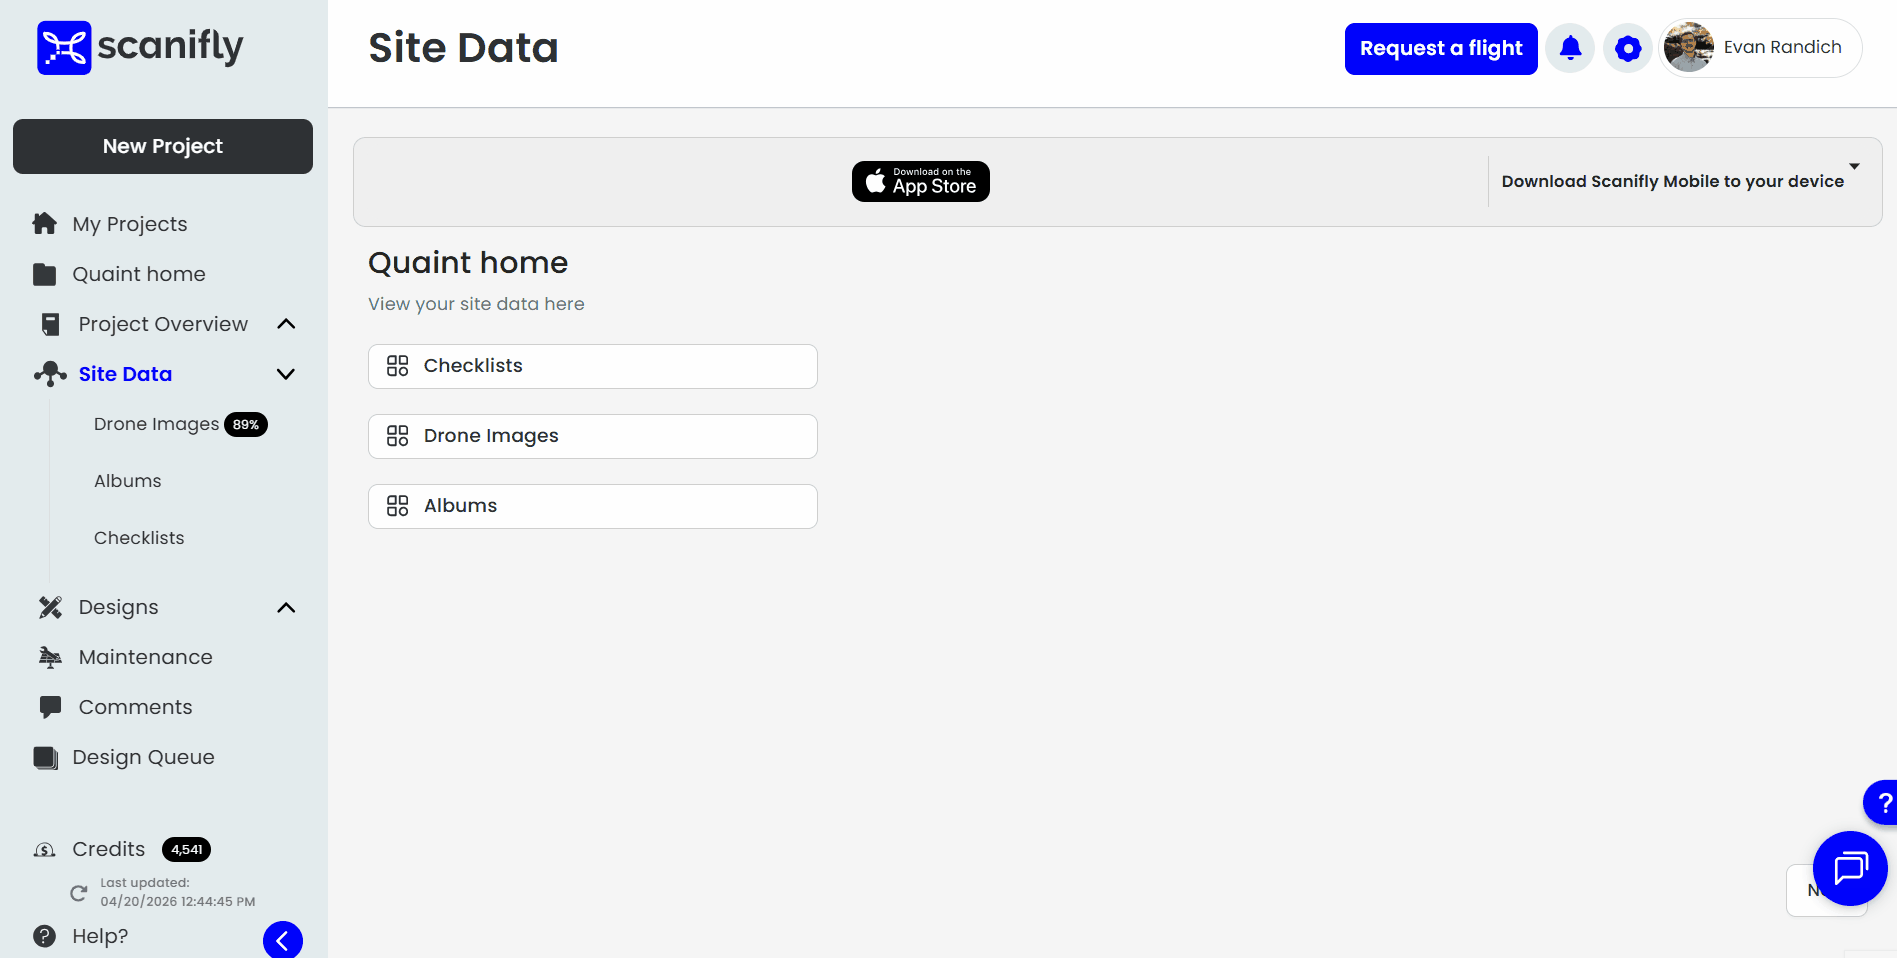Open the Albums card in main panel
Image resolution: width=1897 pixels, height=958 pixels.
coord(592,506)
